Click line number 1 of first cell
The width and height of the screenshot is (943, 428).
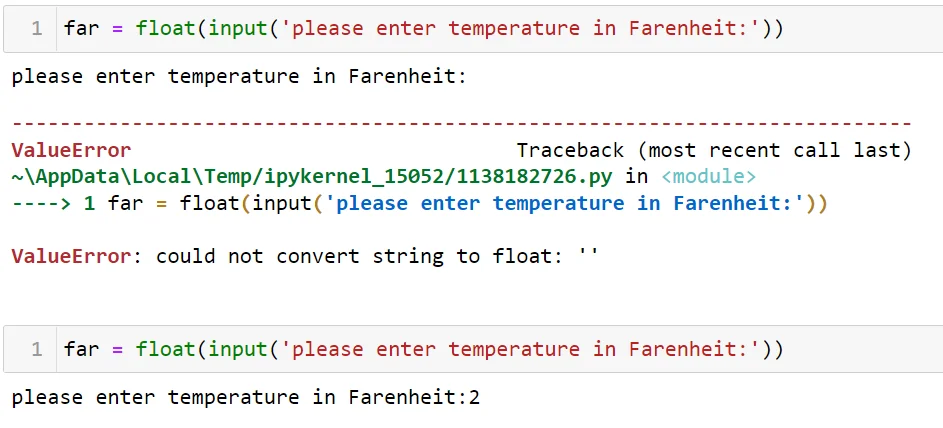pyautogui.click(x=37, y=28)
